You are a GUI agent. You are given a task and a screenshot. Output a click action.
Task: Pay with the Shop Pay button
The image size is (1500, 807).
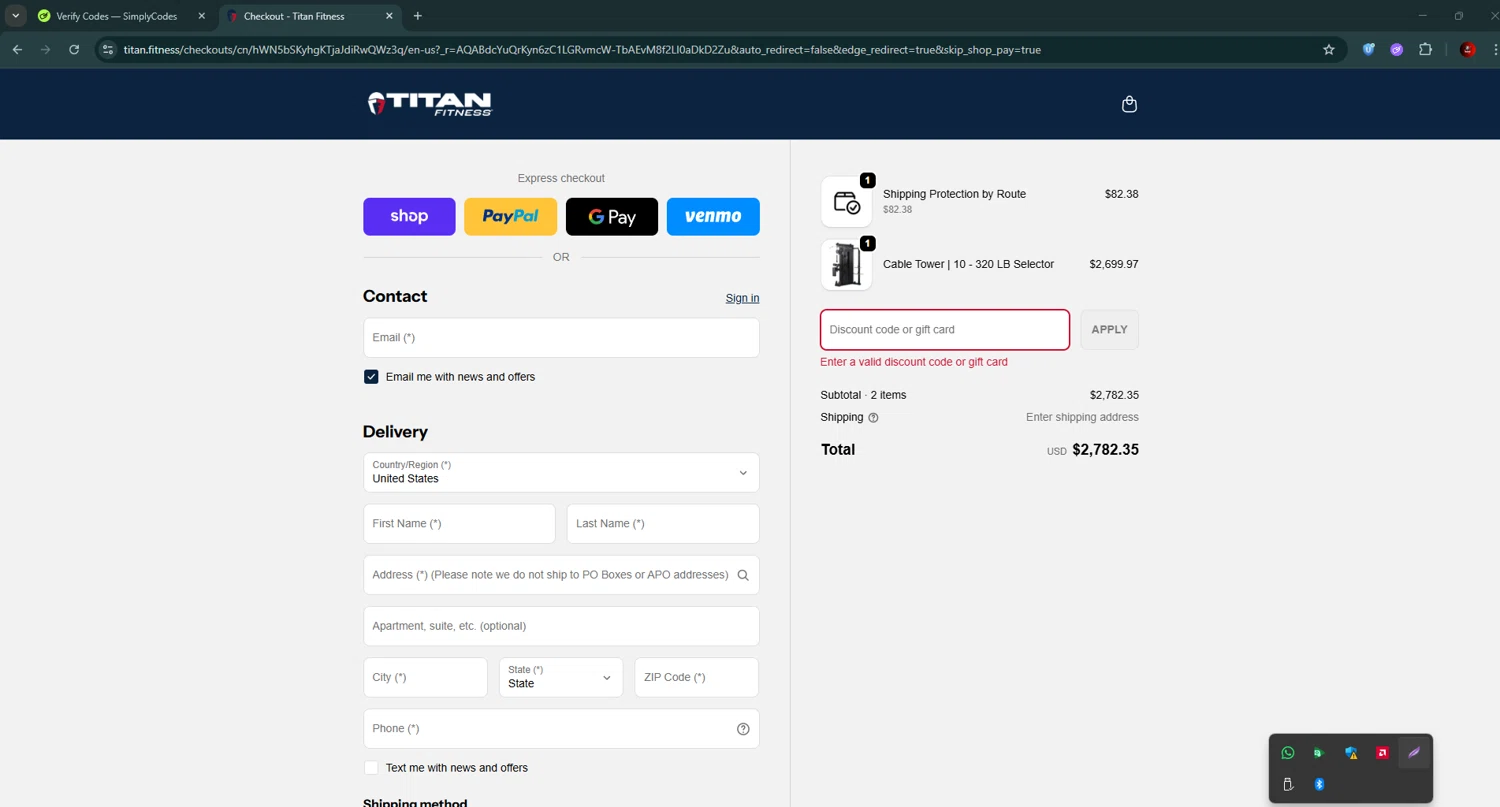point(409,216)
